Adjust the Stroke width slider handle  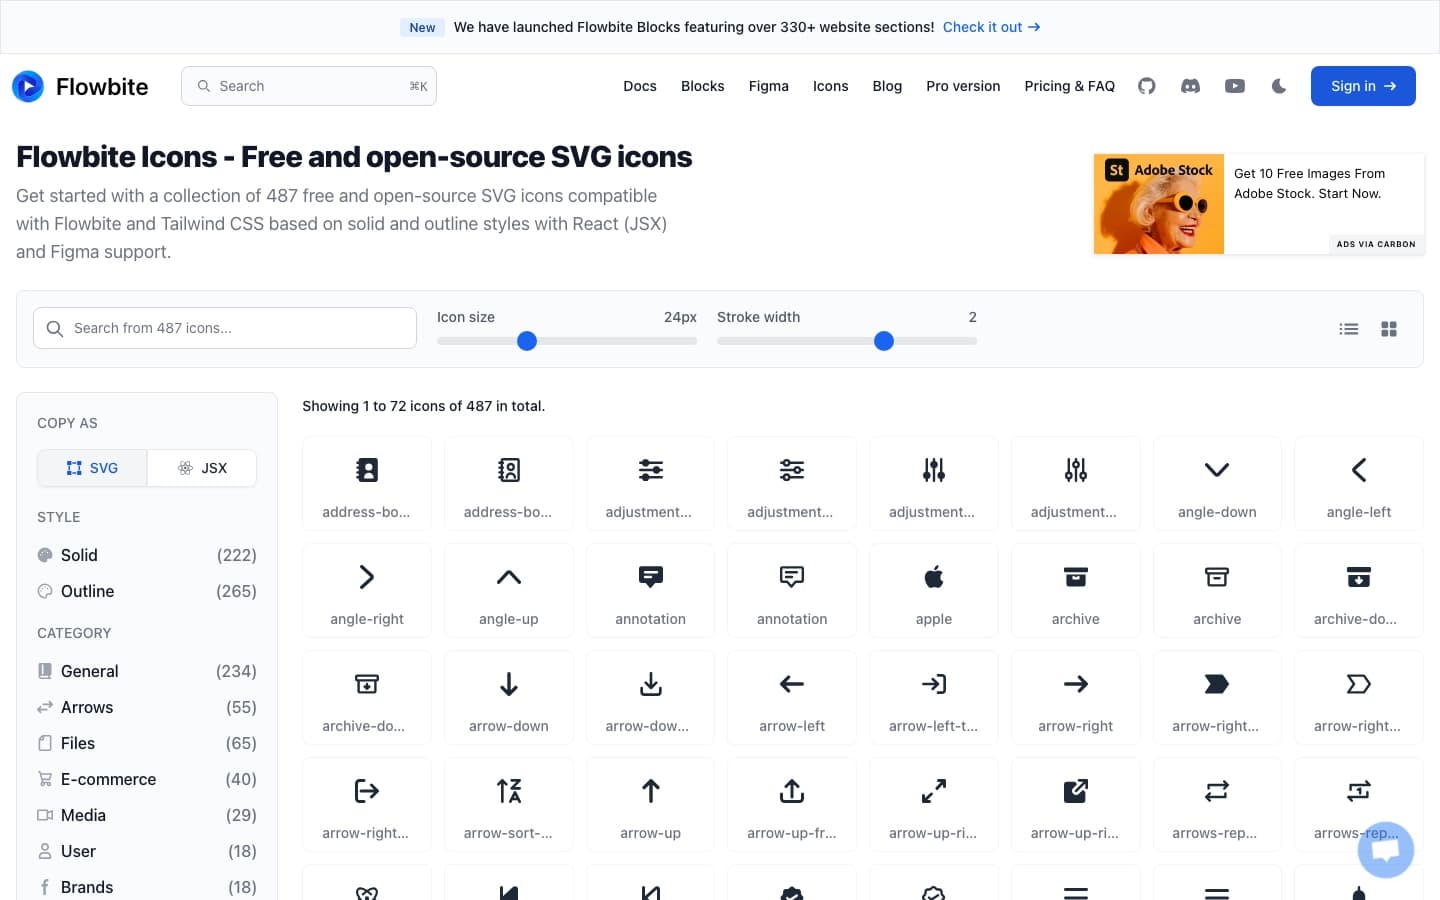tap(884, 341)
